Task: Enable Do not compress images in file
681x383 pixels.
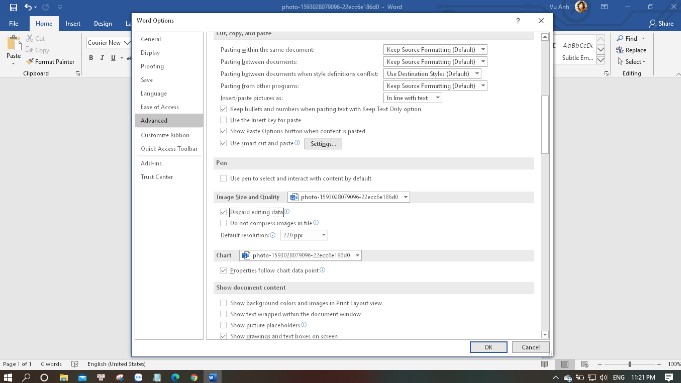Action: coord(223,223)
